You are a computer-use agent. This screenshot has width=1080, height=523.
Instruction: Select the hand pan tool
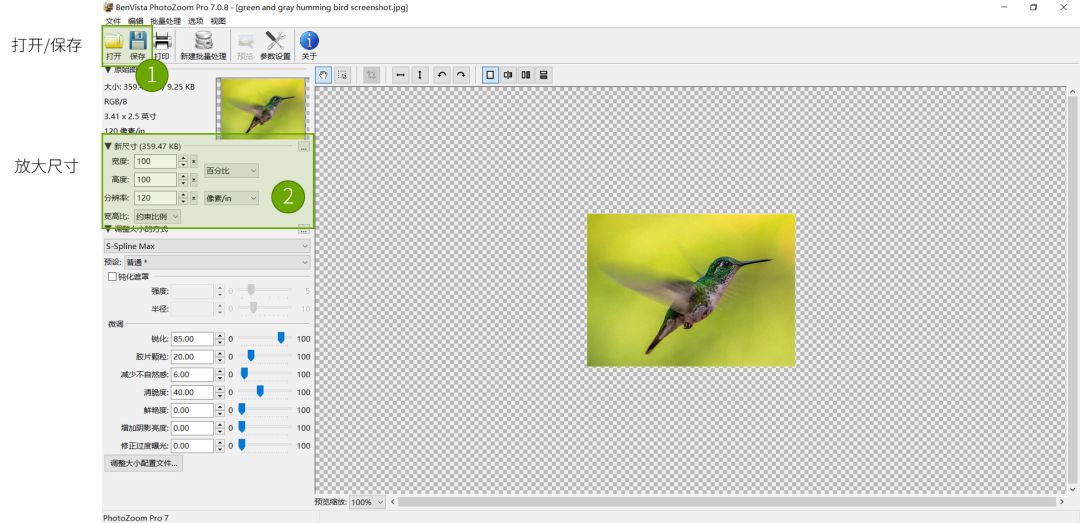coord(324,75)
